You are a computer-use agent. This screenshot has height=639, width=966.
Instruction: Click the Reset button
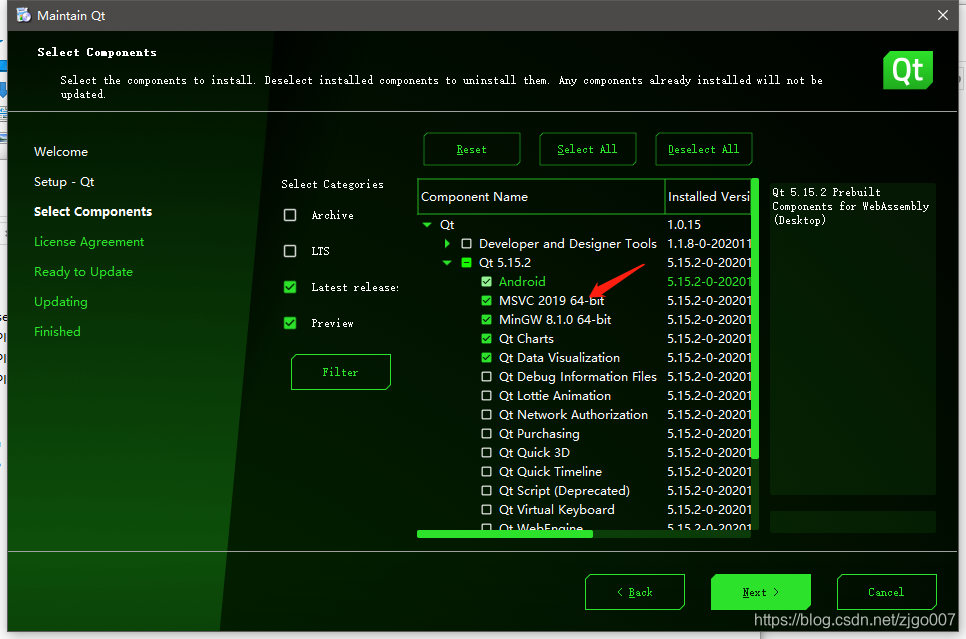[x=472, y=149]
